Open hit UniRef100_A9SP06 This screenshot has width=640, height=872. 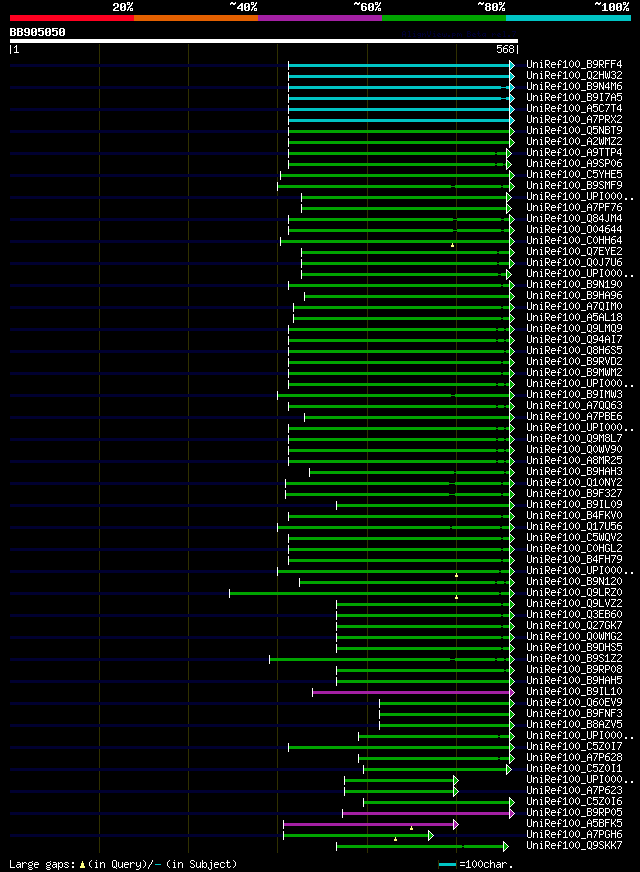coord(574,164)
